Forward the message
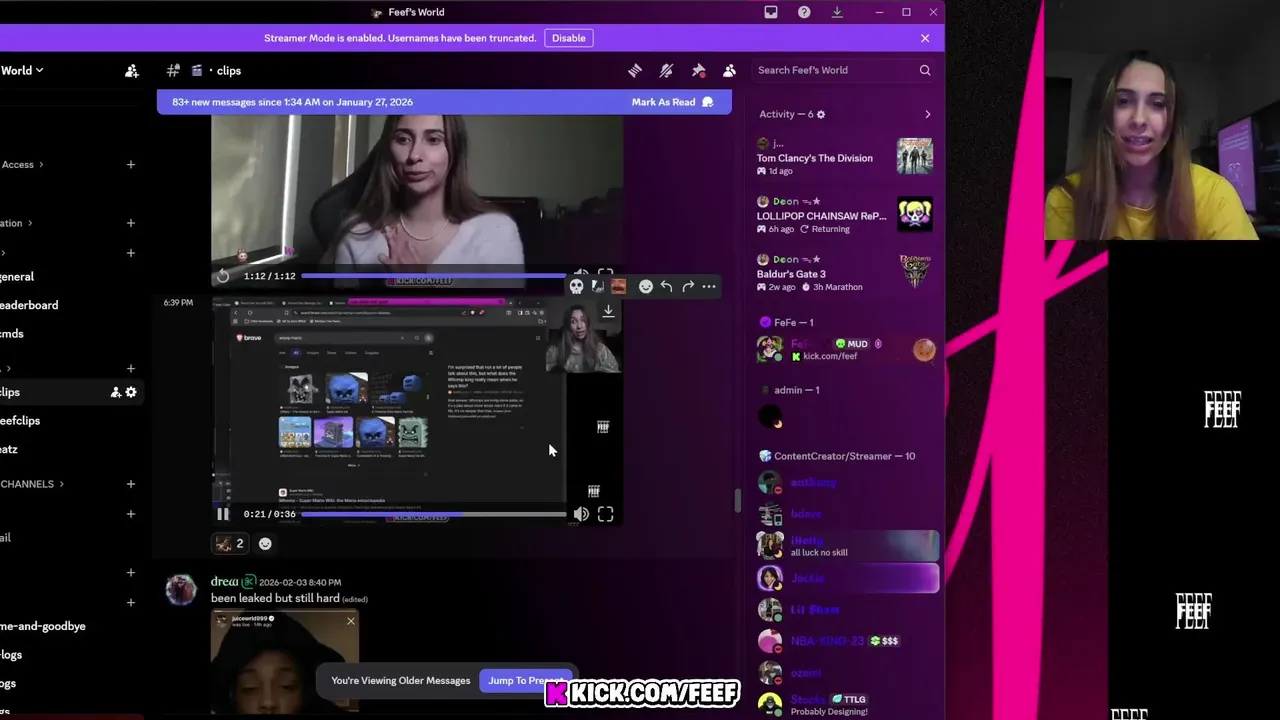The width and height of the screenshot is (1280, 720). pyautogui.click(x=688, y=286)
